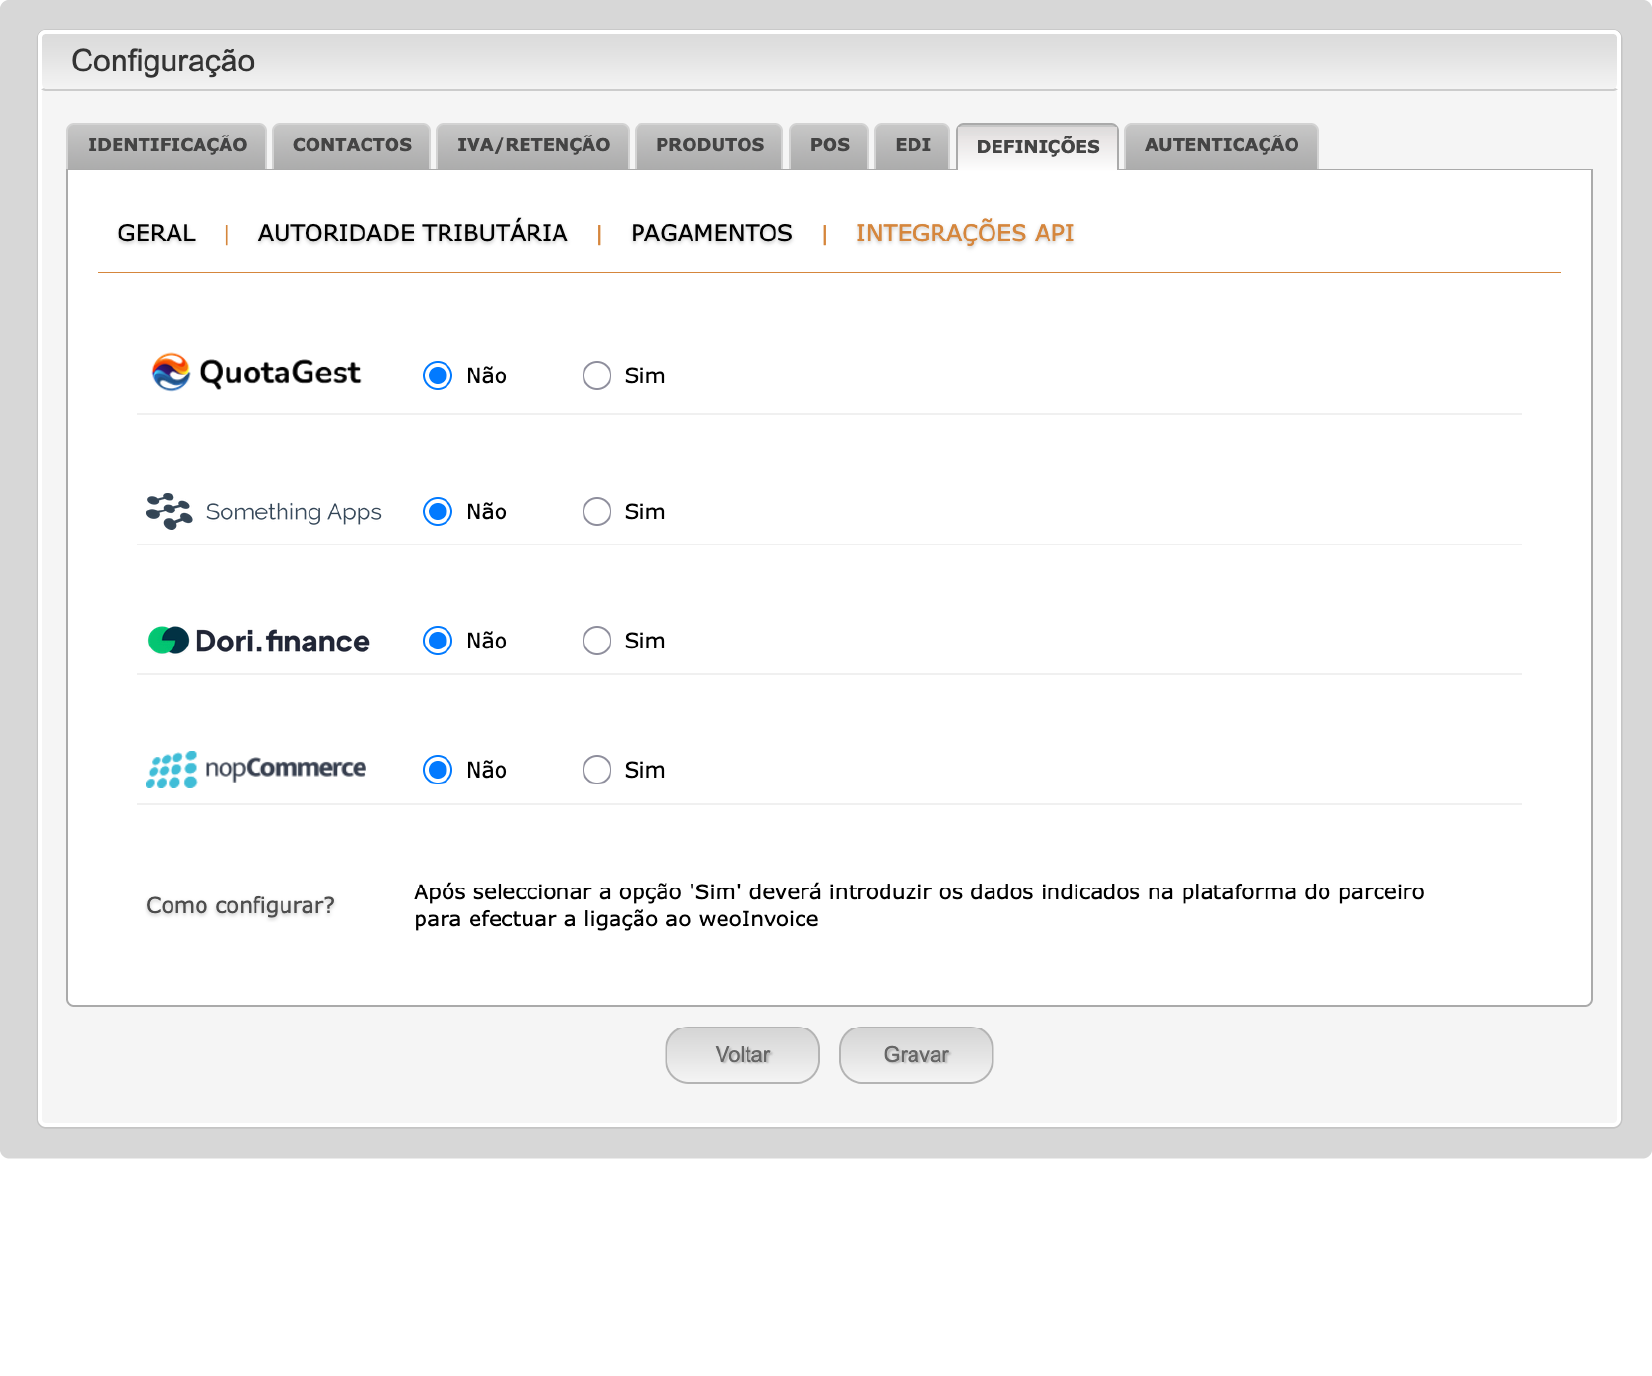Image resolution: width=1652 pixels, height=1376 pixels.
Task: Switch to the Autenticação tab
Action: click(1221, 146)
